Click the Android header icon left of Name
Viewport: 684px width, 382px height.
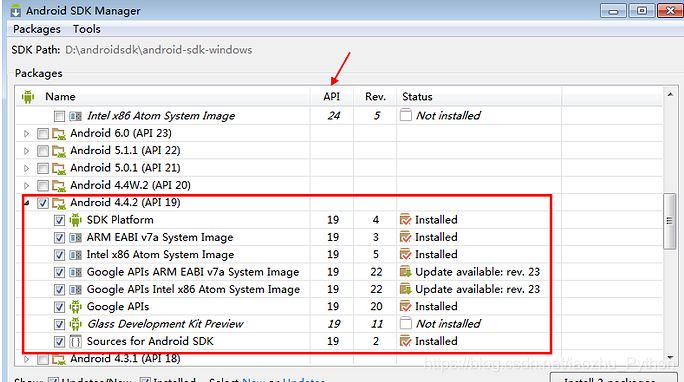(28, 97)
